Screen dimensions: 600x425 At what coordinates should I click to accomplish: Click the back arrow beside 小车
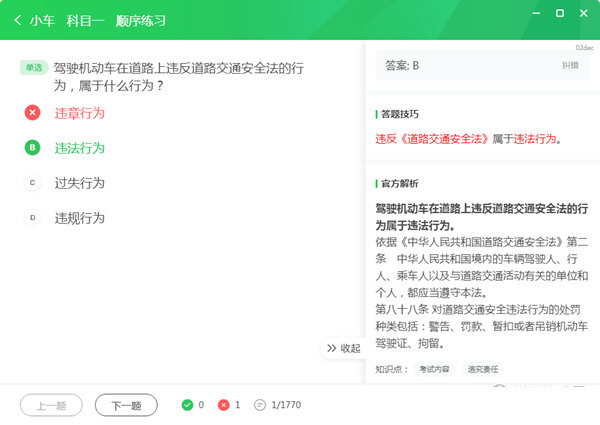[x=18, y=20]
